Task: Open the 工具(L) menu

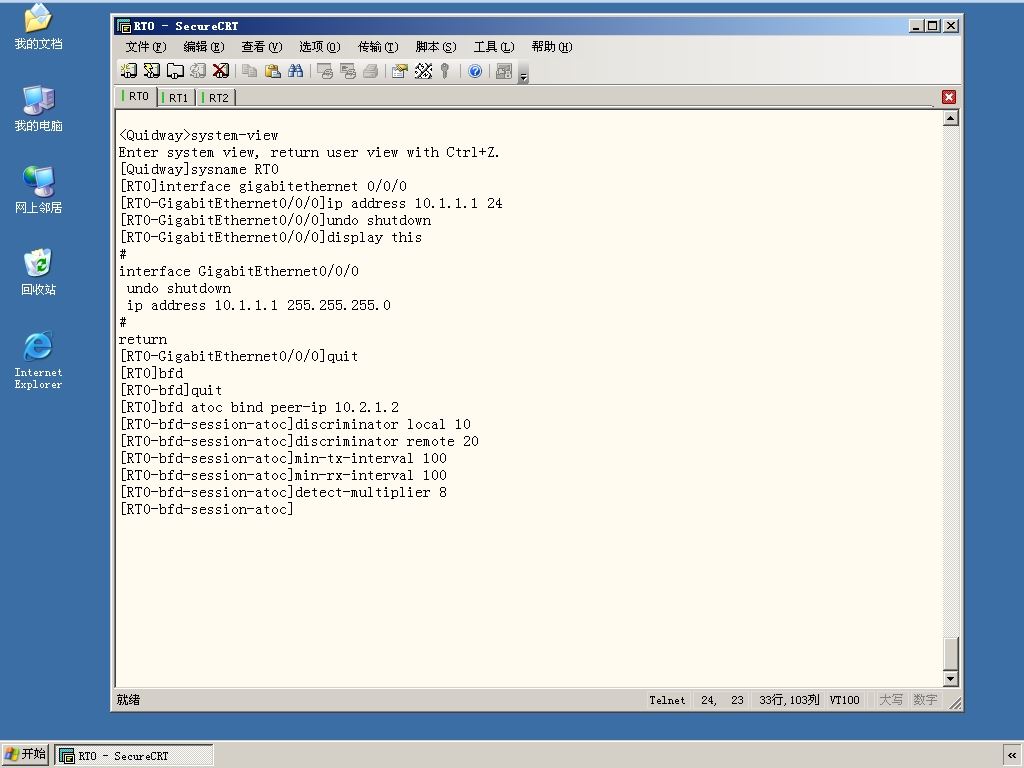Action: [x=494, y=47]
